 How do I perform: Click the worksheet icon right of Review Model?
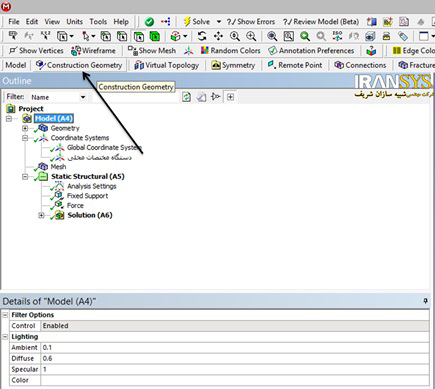coord(371,22)
